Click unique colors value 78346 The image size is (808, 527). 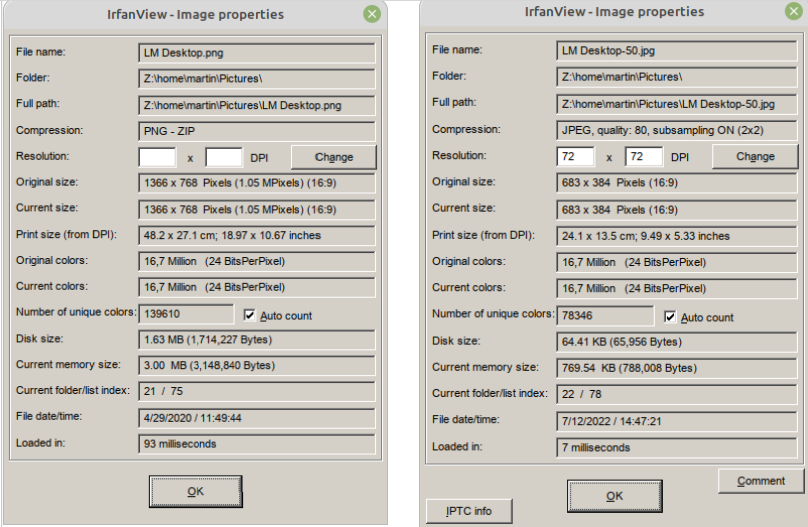coord(605,315)
